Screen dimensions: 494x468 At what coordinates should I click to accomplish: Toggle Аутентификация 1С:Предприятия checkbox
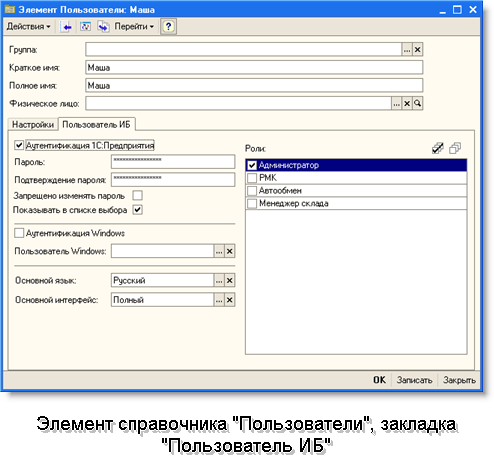pyautogui.click(x=19, y=145)
